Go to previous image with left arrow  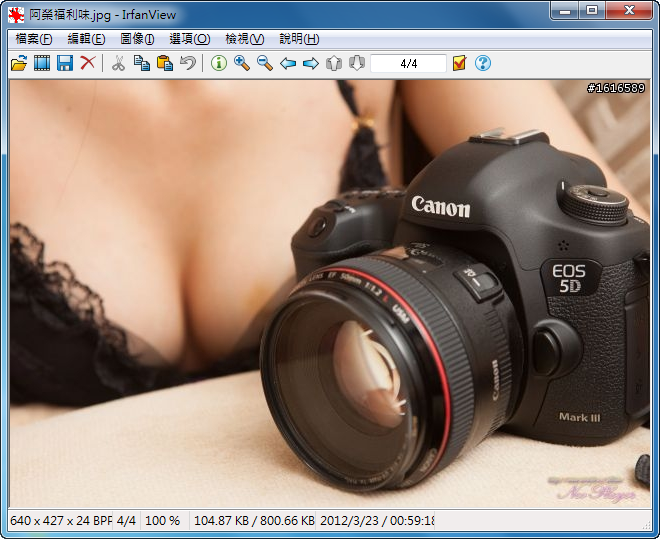pos(288,64)
